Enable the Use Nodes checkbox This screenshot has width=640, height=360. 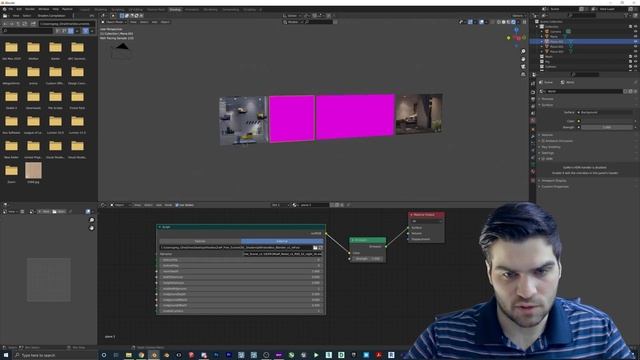click(x=177, y=205)
